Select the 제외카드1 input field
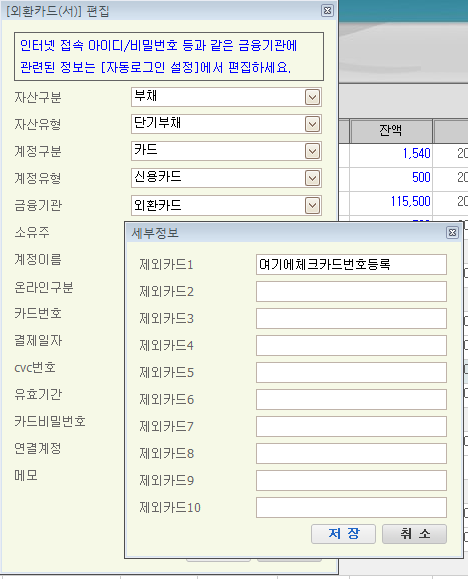This screenshot has height=579, width=468. point(351,264)
